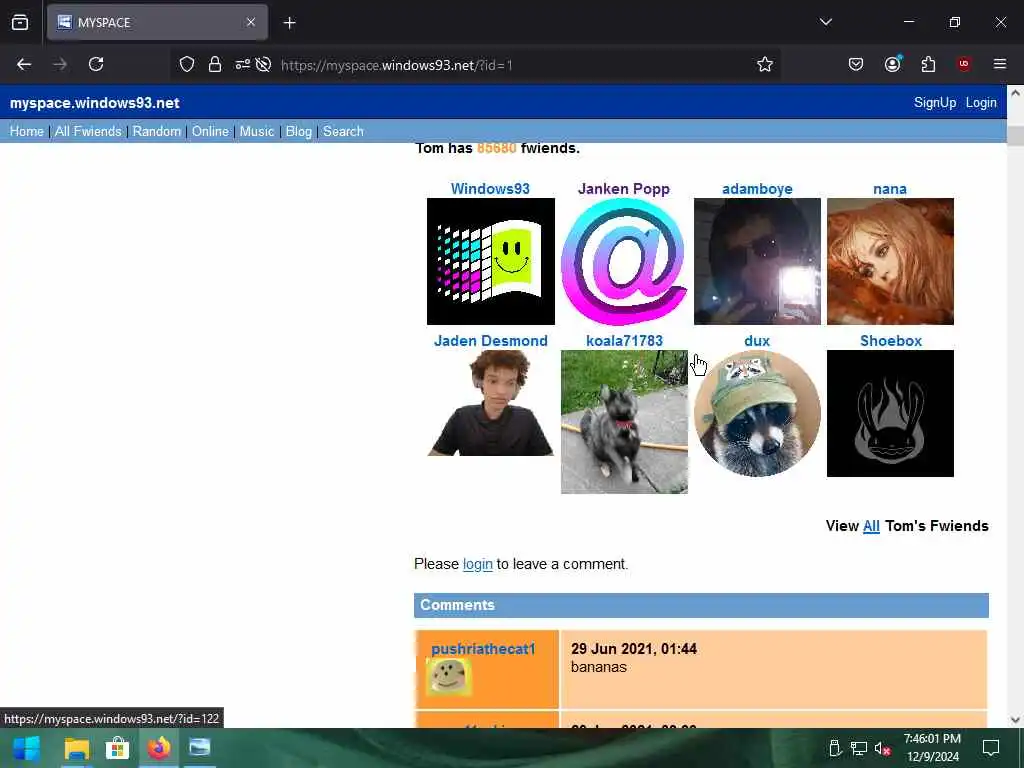Open the Search menu item
The width and height of the screenshot is (1024, 768).
(x=344, y=131)
